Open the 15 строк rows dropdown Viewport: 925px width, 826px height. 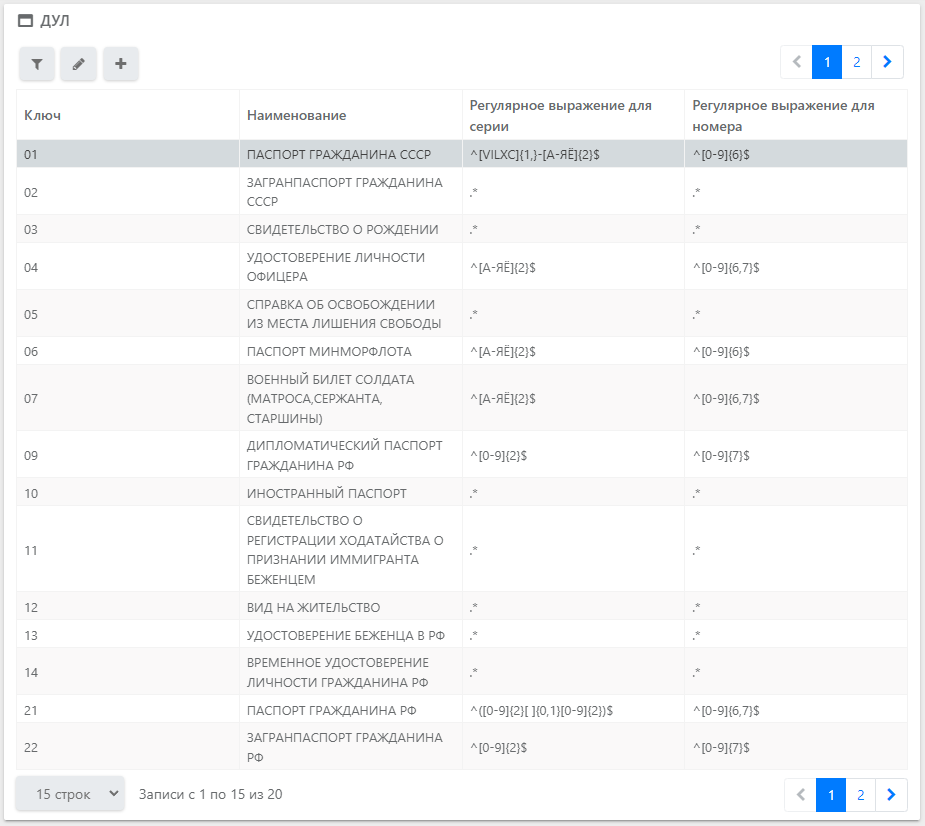pyautogui.click(x=70, y=794)
